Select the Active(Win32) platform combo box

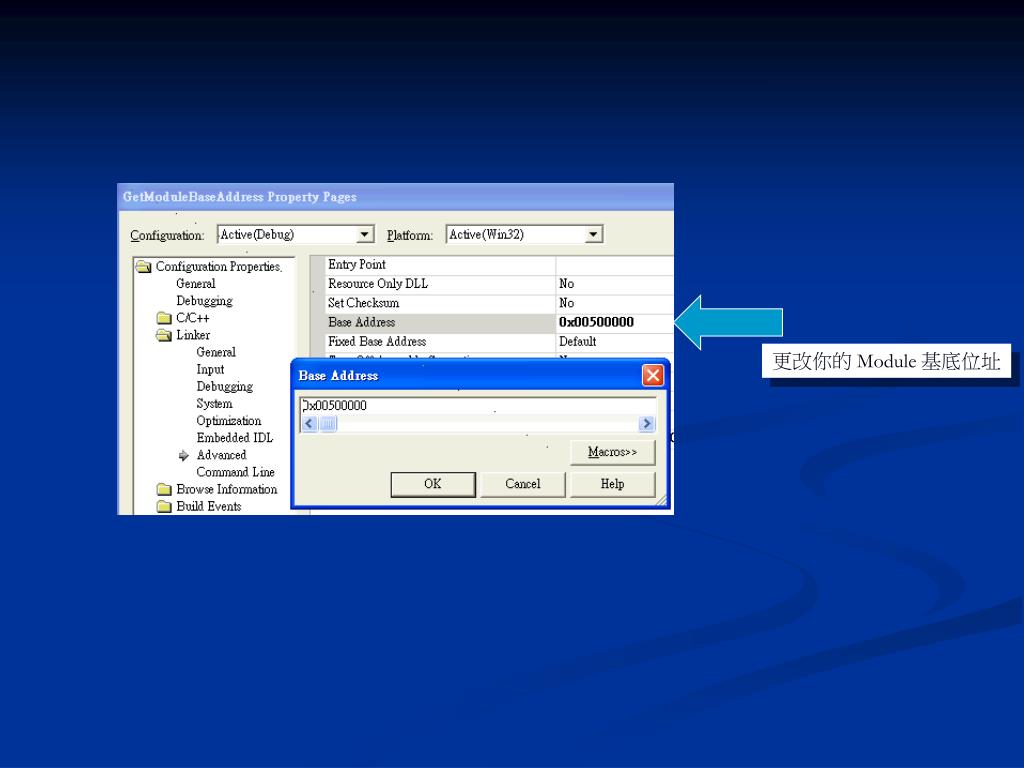[x=524, y=234]
